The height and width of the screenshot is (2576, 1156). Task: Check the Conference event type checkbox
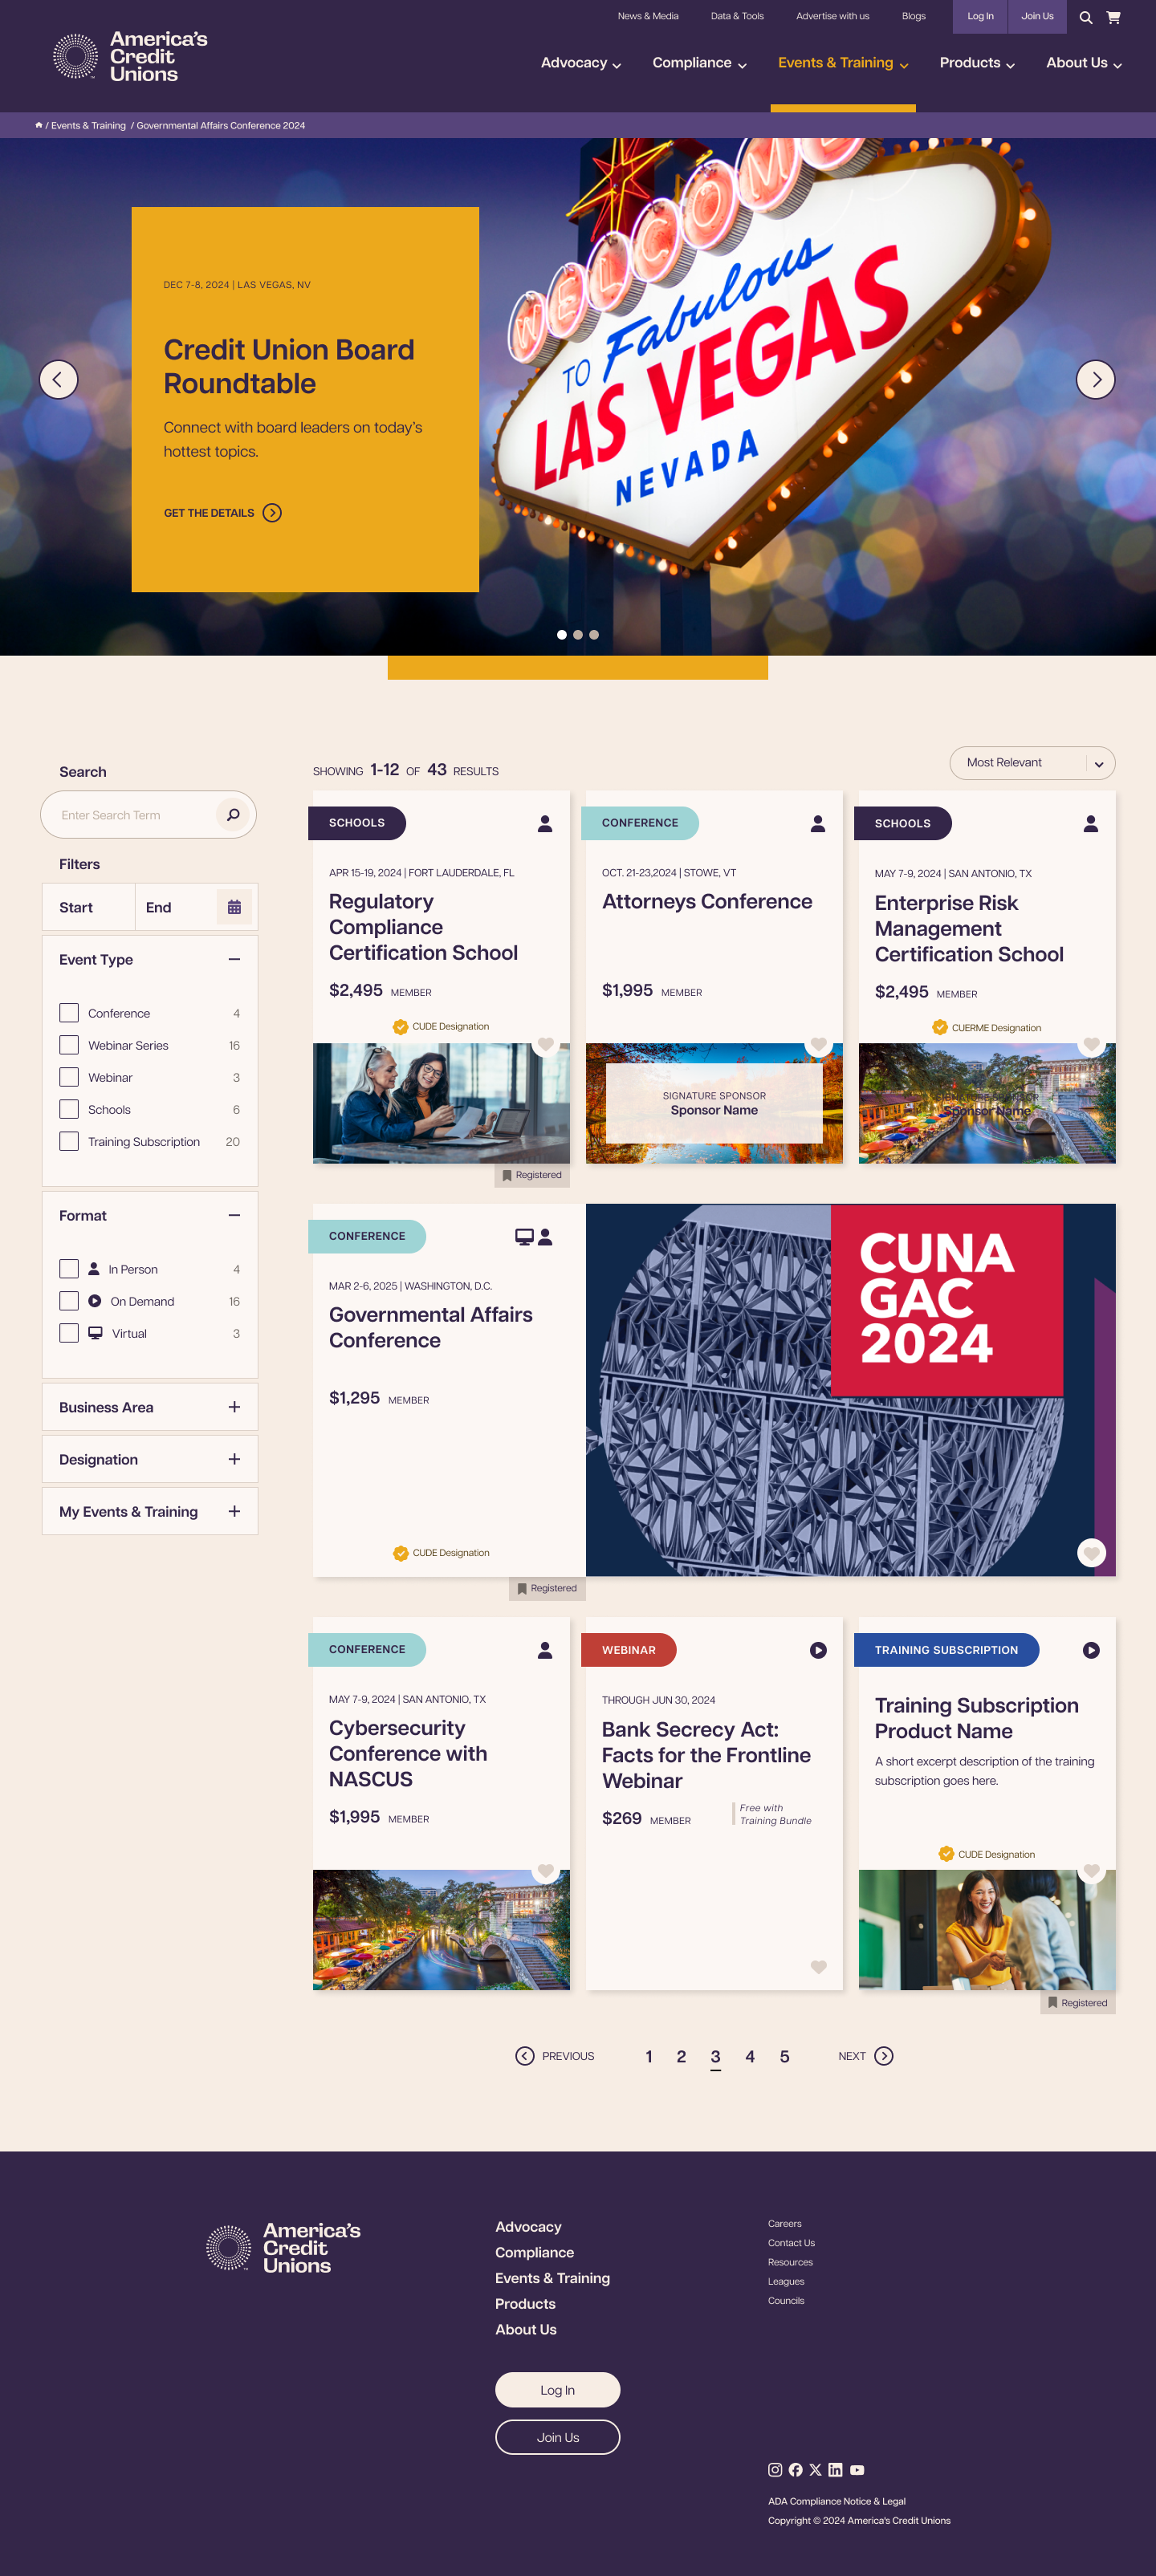[69, 1013]
